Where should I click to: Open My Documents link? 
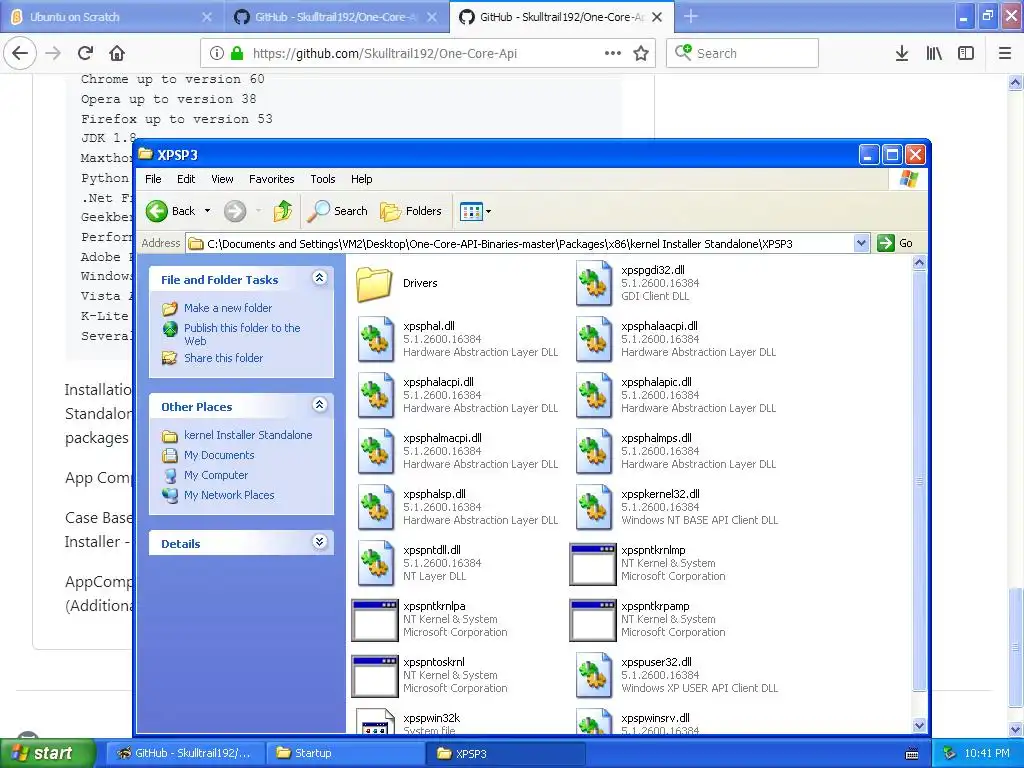click(x=219, y=455)
